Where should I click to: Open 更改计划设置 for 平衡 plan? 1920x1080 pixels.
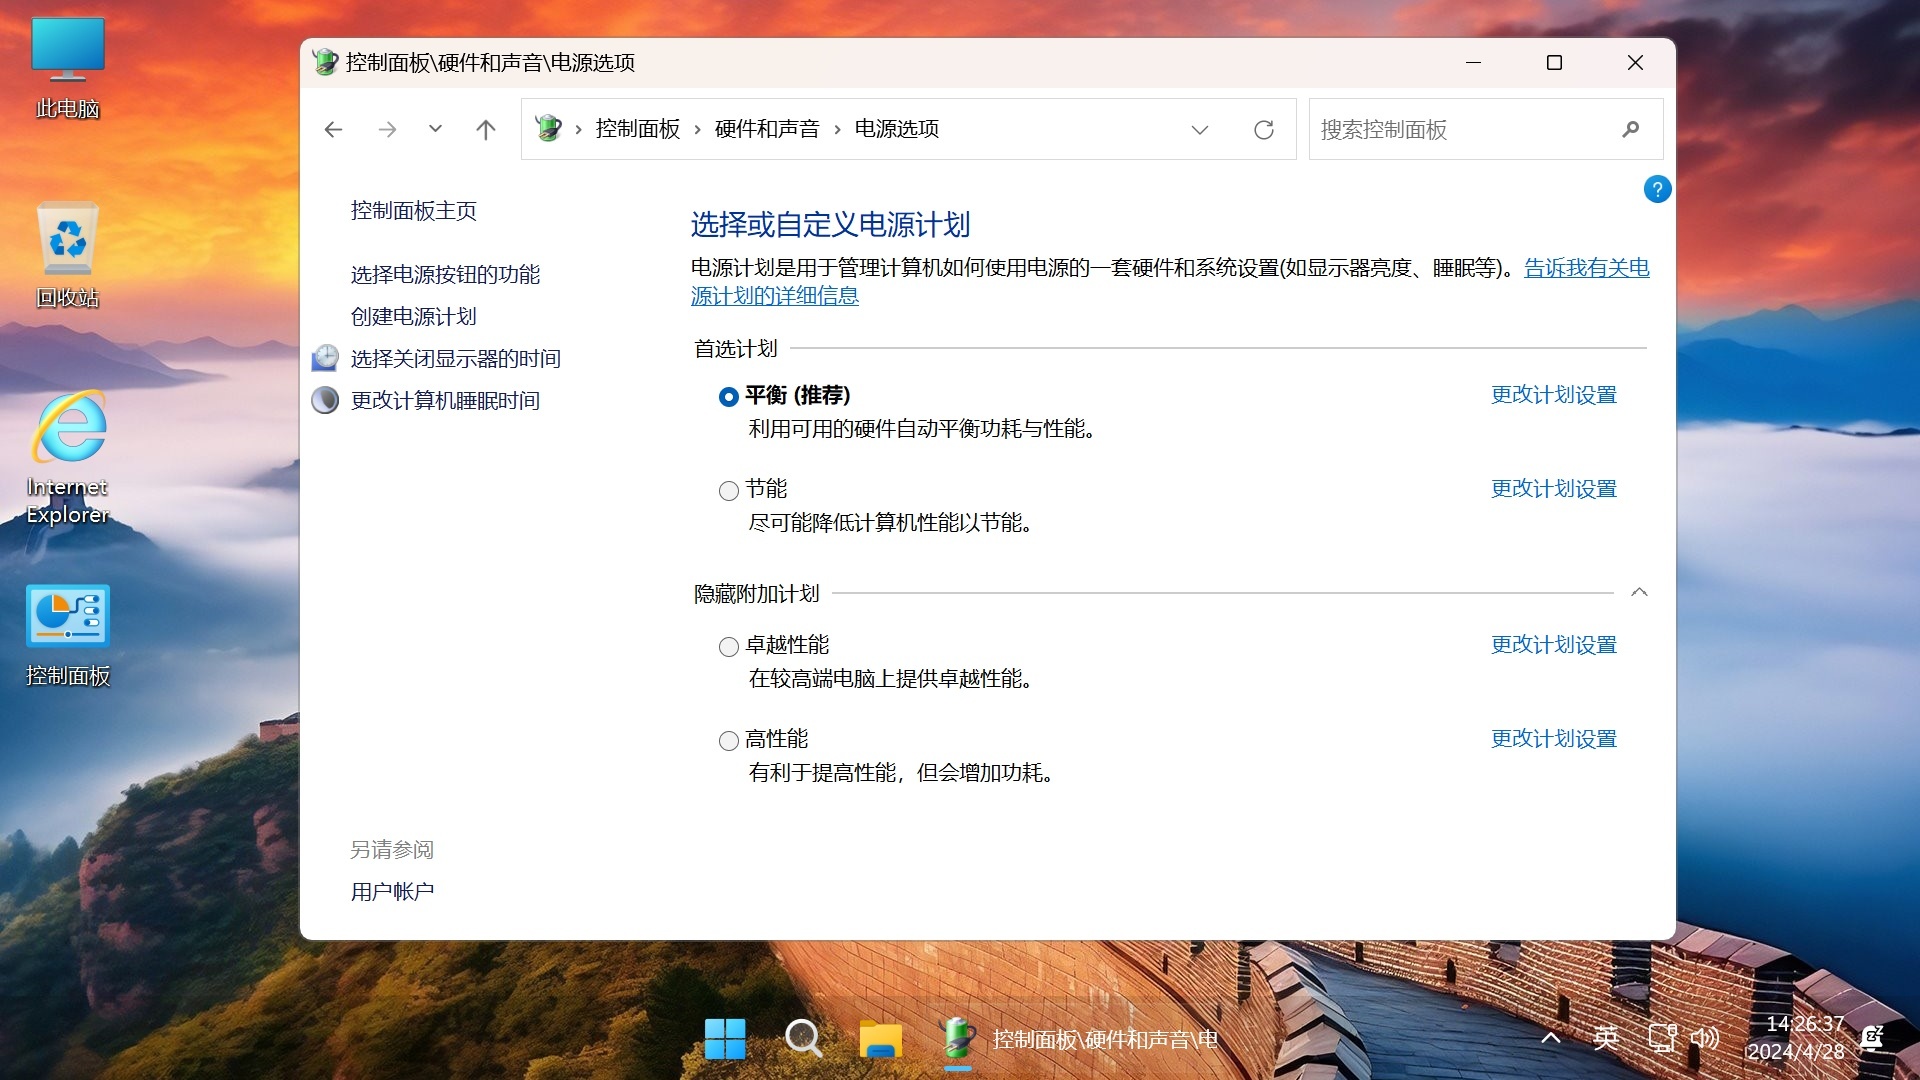tap(1553, 394)
